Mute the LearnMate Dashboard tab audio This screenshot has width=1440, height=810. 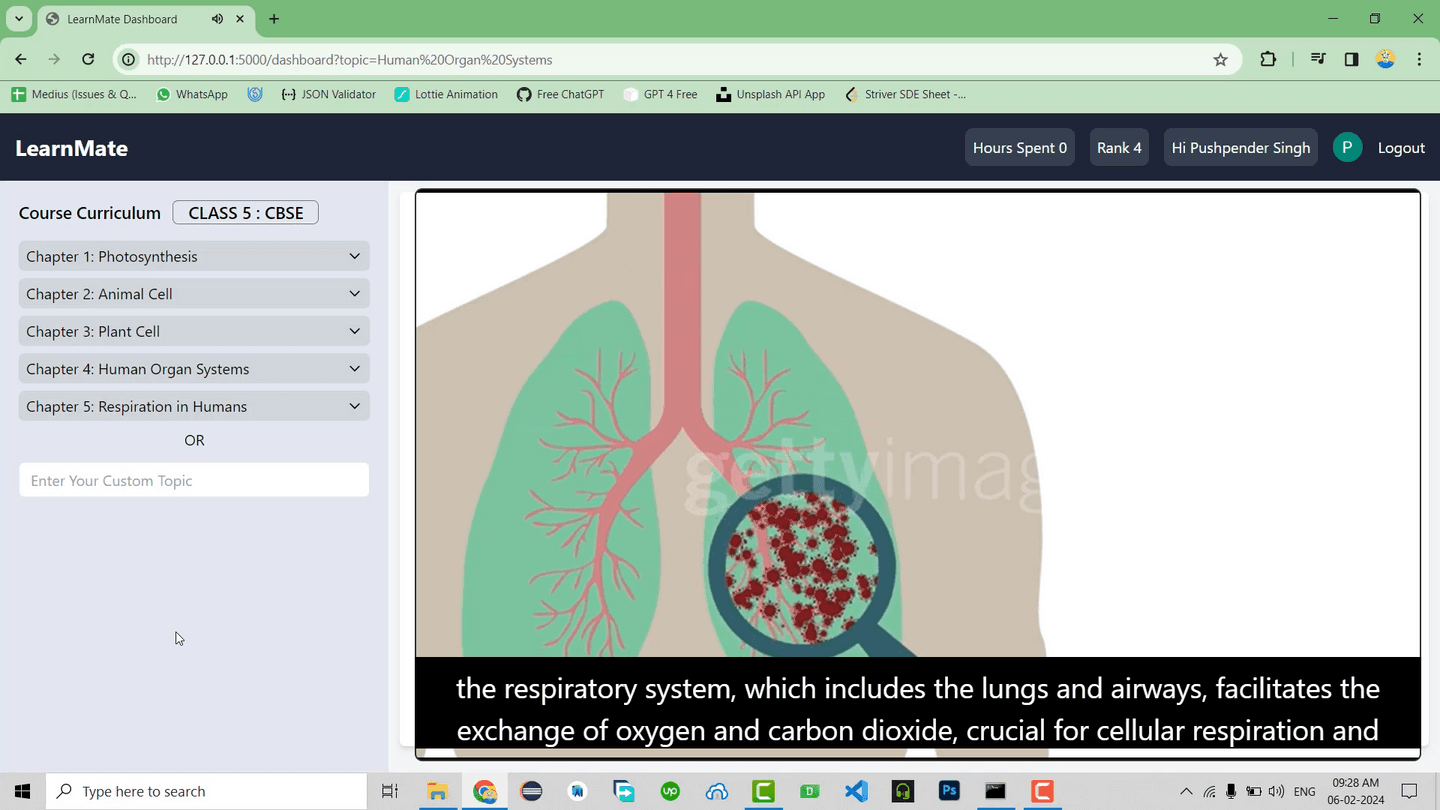(217, 19)
